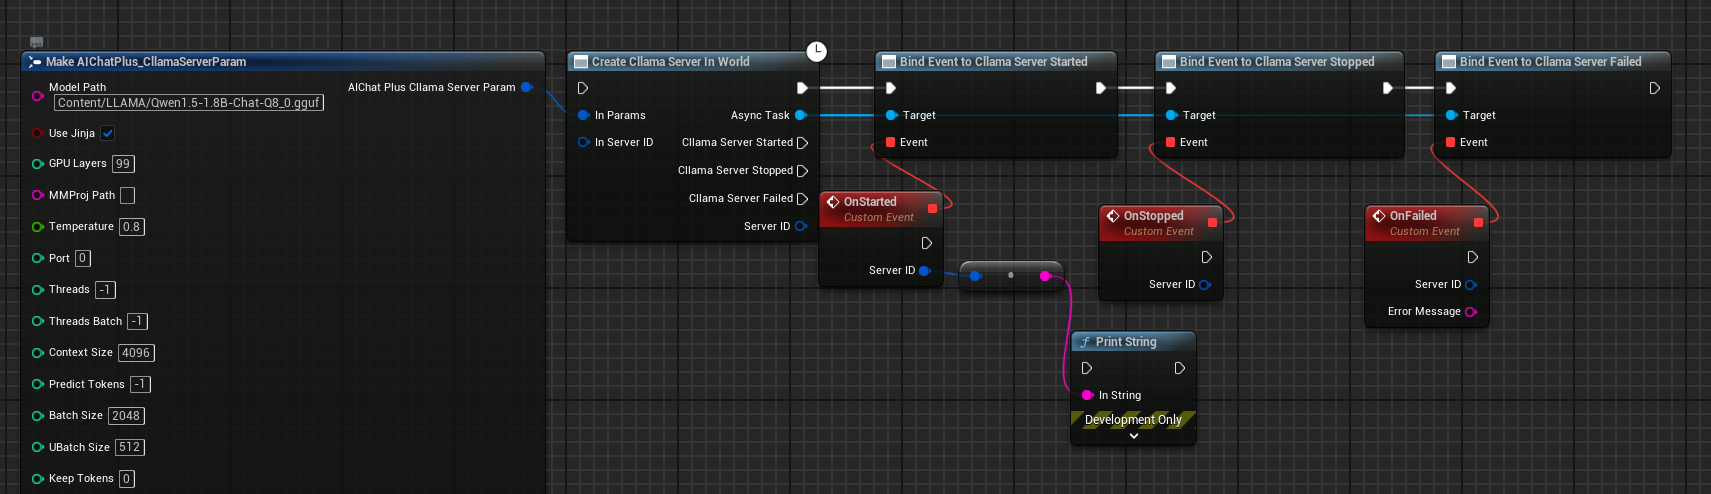The image size is (1711, 494).
Task: Click Target pin on Bind Server Failed node
Action: 1451,115
